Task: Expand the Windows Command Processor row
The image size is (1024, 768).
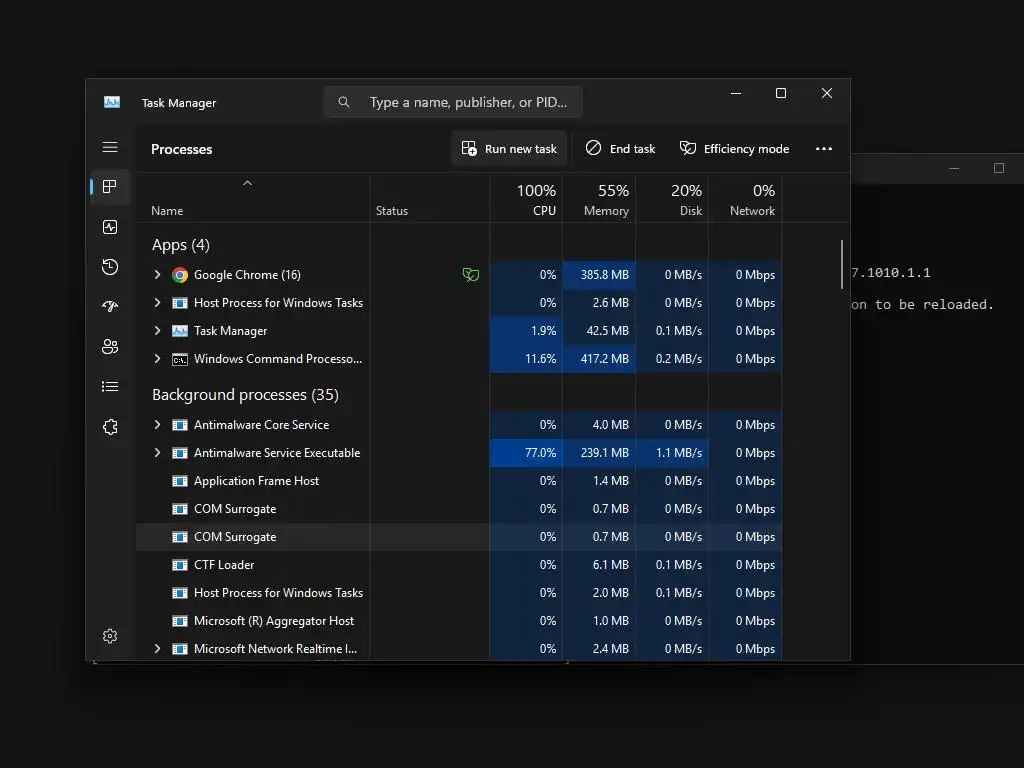Action: click(157, 359)
